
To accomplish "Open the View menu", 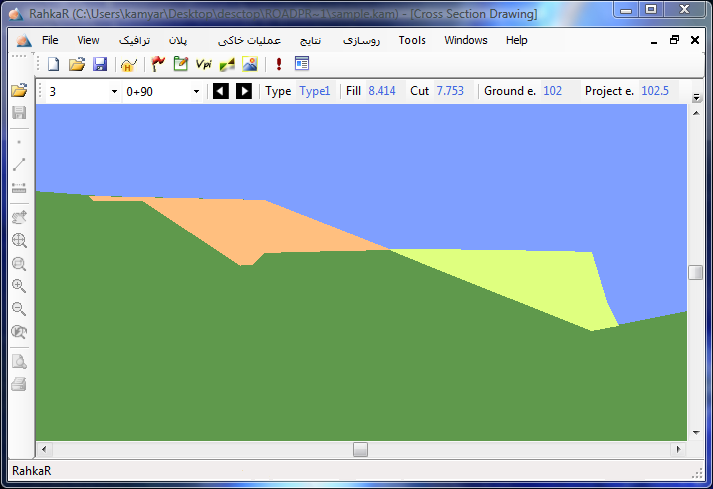I will coord(88,40).
